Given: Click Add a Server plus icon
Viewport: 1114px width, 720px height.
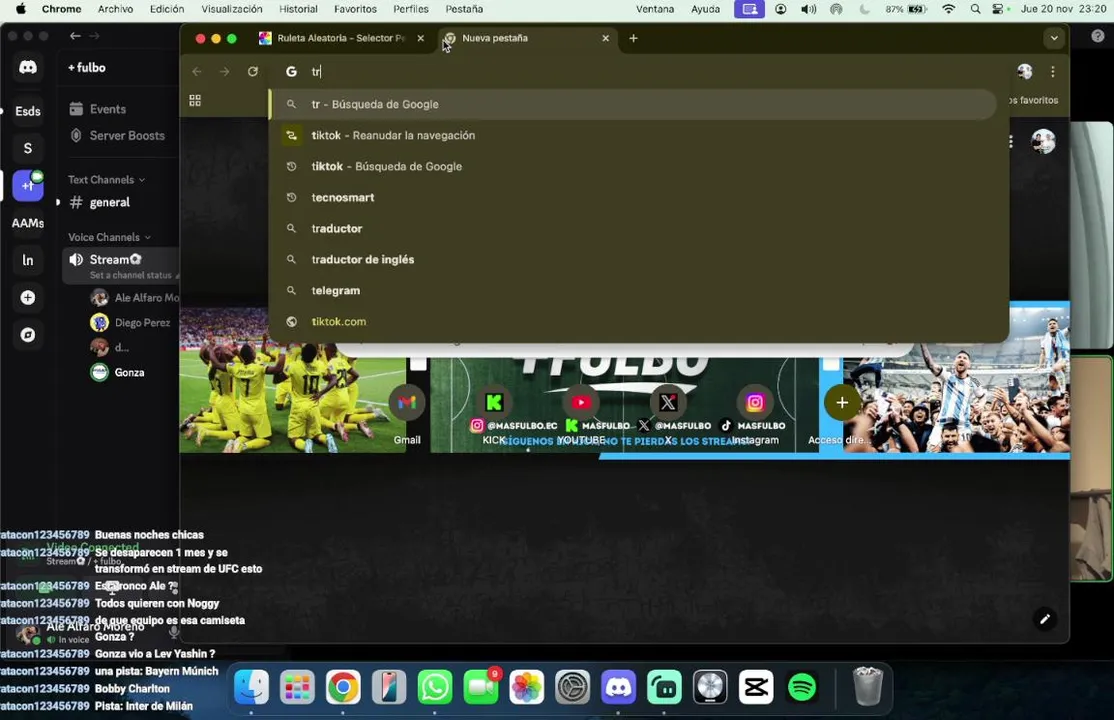Looking at the screenshot, I should tap(28, 298).
